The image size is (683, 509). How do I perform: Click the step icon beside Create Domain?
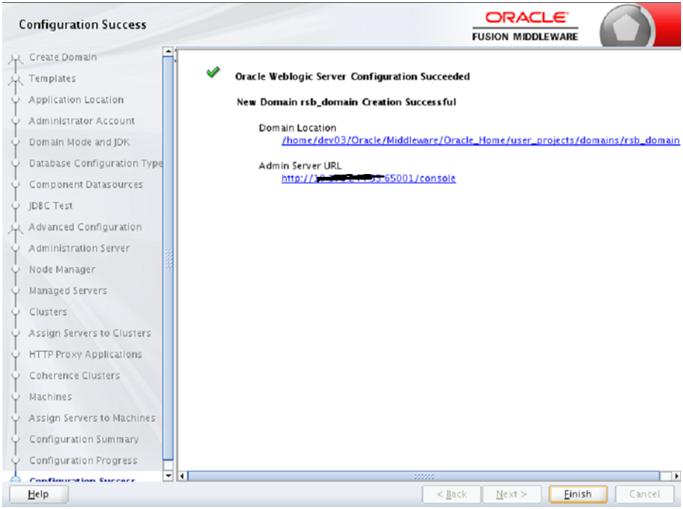click(x=16, y=58)
